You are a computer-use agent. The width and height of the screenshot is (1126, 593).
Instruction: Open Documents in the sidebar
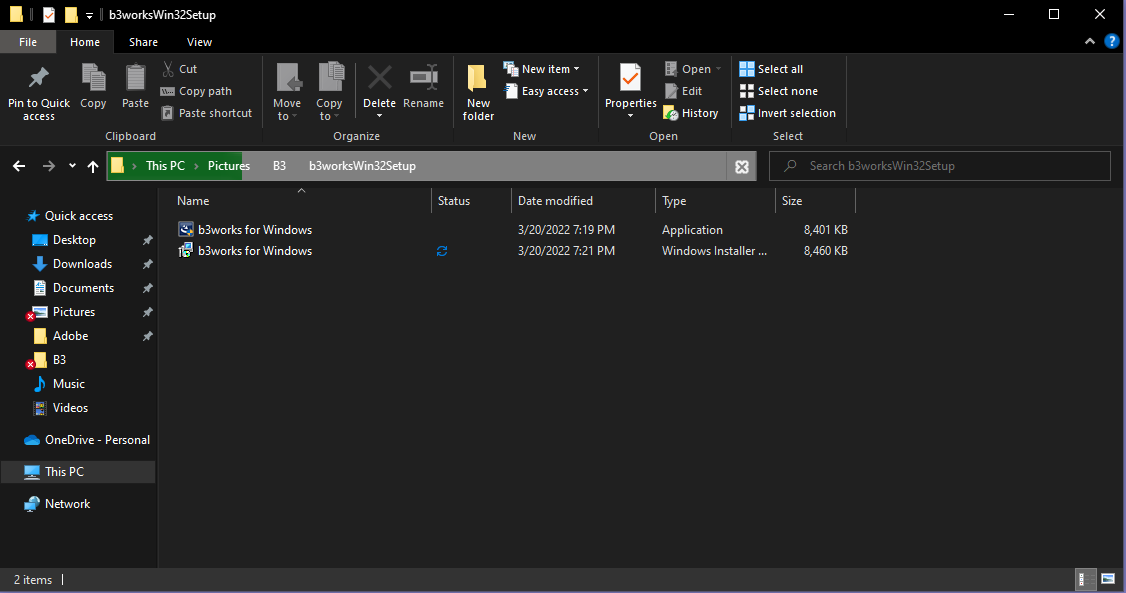point(83,288)
